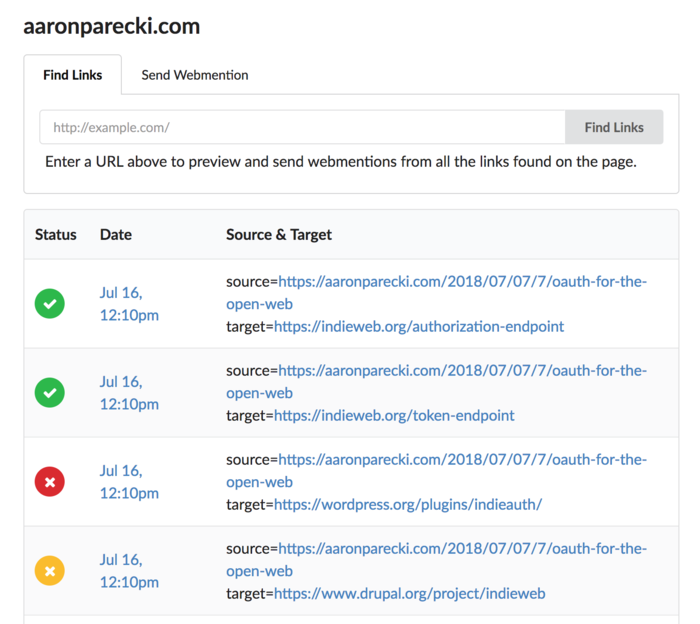Click green check icon for token-endpoint row
The height and width of the screenshot is (624, 700).
click(x=50, y=393)
